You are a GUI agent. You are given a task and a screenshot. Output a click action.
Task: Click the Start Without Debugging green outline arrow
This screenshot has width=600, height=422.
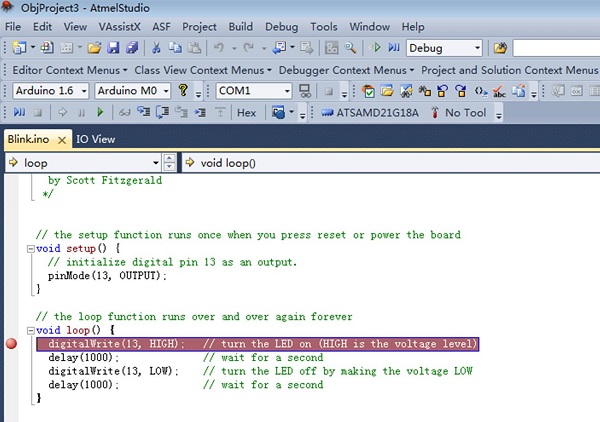tap(375, 47)
